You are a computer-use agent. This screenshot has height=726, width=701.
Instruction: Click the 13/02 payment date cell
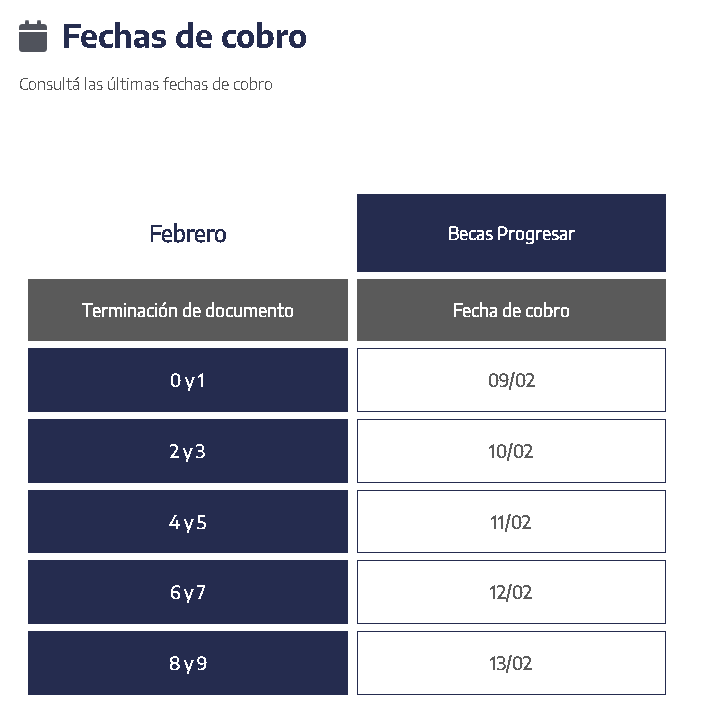(x=511, y=663)
